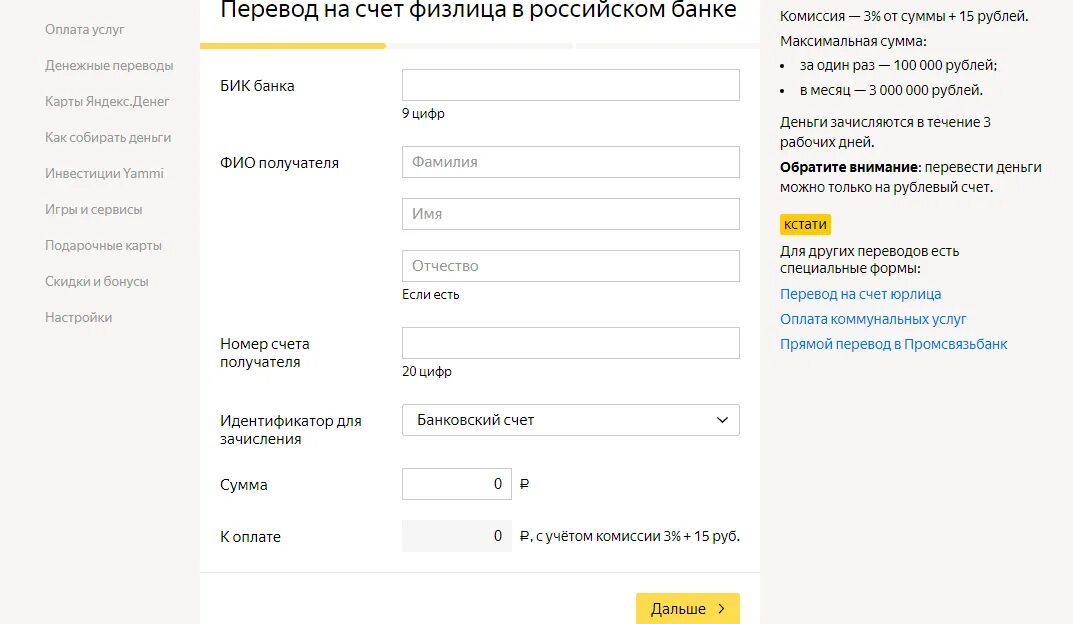Open the Банковский счет dropdown
The width and height of the screenshot is (1073, 624).
(560, 420)
